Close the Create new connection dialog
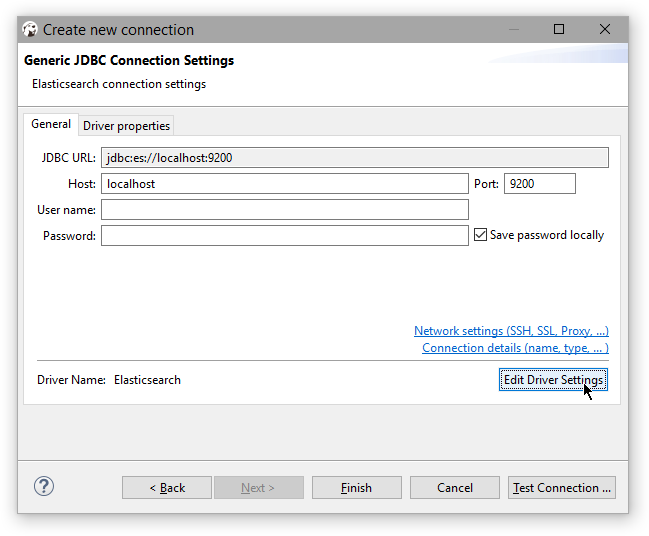649x536 pixels. (x=605, y=30)
